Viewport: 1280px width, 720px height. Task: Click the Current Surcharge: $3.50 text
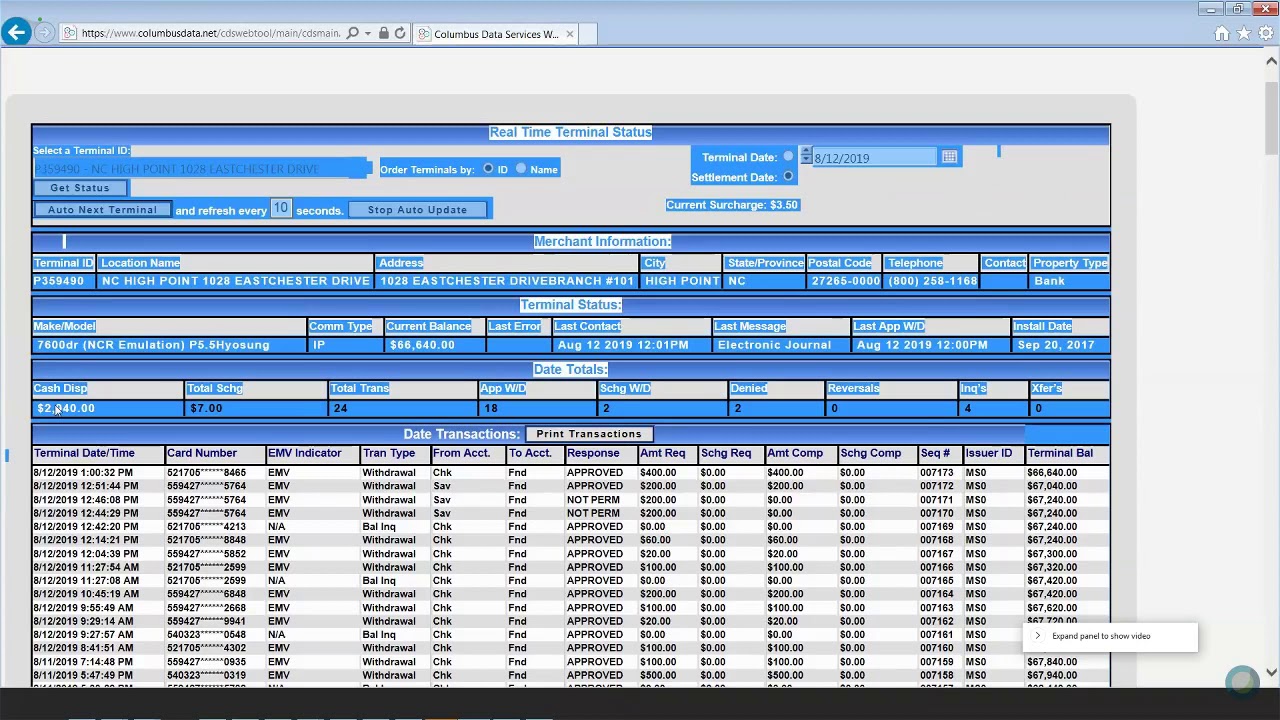732,205
